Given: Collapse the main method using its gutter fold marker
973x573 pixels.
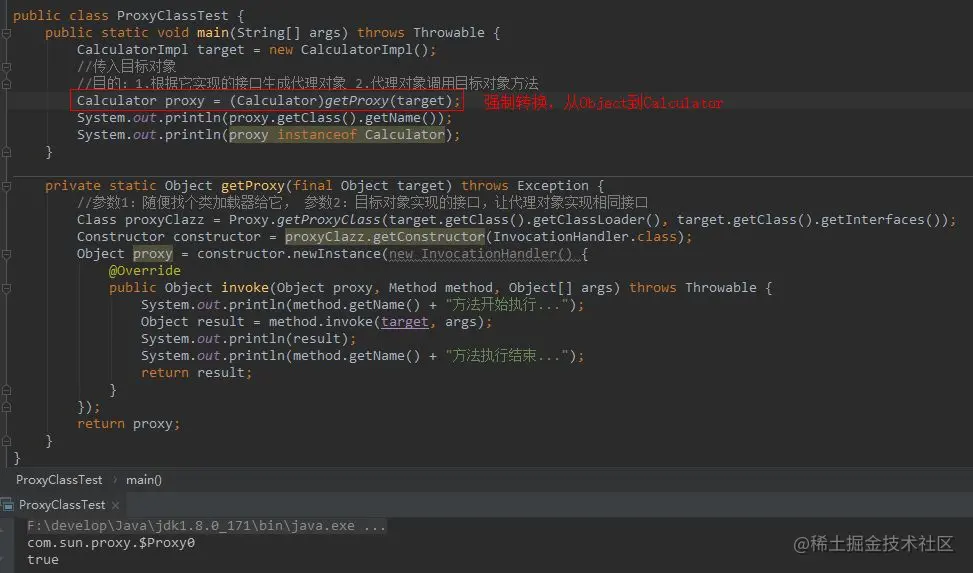Looking at the screenshot, I should click(6, 34).
